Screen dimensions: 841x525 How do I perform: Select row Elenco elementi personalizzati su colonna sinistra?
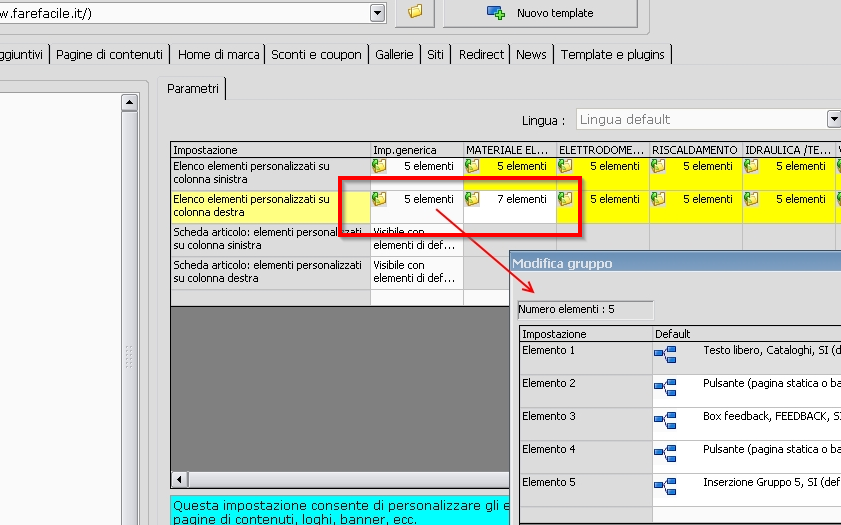[270, 173]
